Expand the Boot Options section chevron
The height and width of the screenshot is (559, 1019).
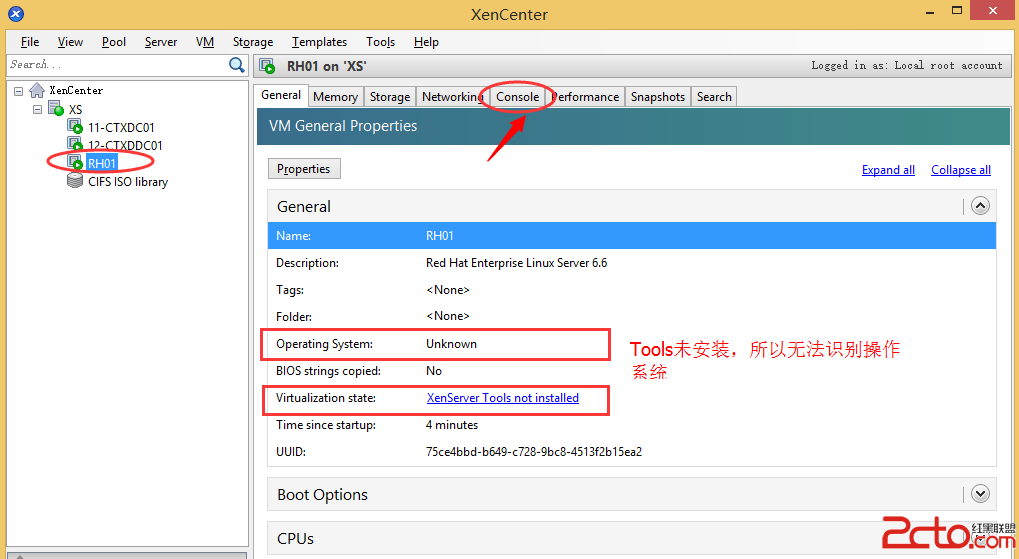[x=980, y=493]
